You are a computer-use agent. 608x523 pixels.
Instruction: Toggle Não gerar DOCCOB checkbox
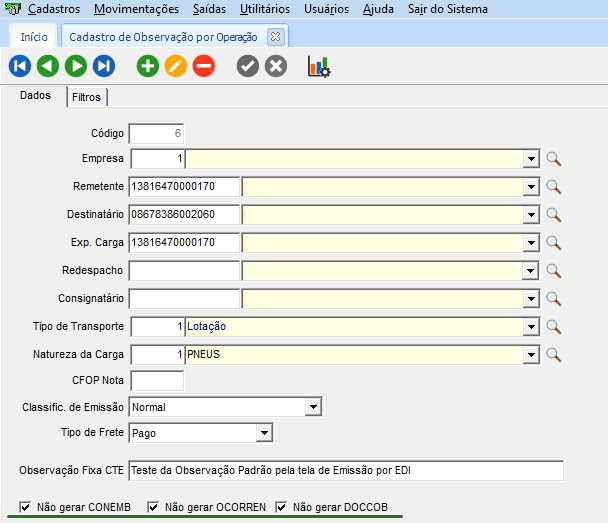coord(281,507)
